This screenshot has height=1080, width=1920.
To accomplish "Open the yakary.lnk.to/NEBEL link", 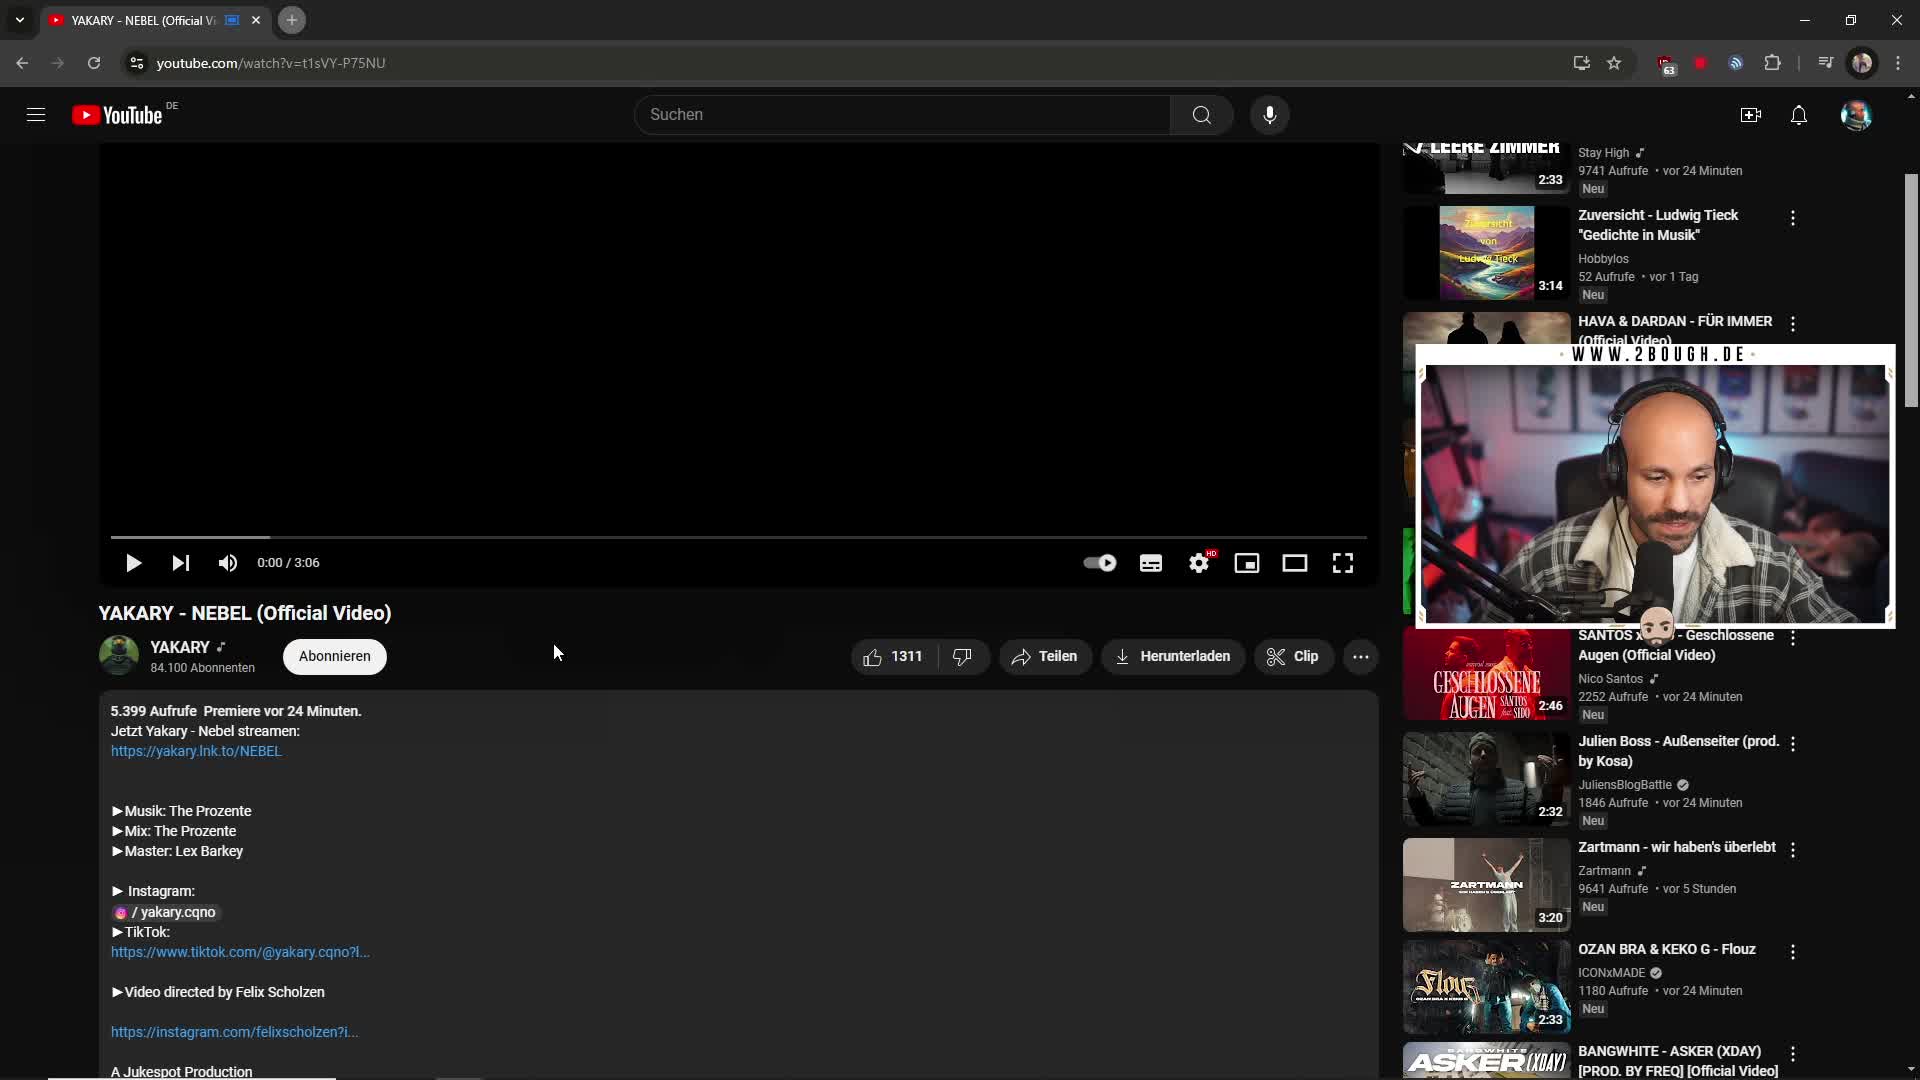I will 196,751.
